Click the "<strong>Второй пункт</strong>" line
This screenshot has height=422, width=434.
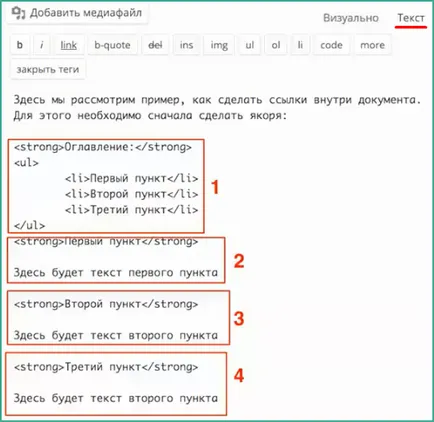[106, 304]
